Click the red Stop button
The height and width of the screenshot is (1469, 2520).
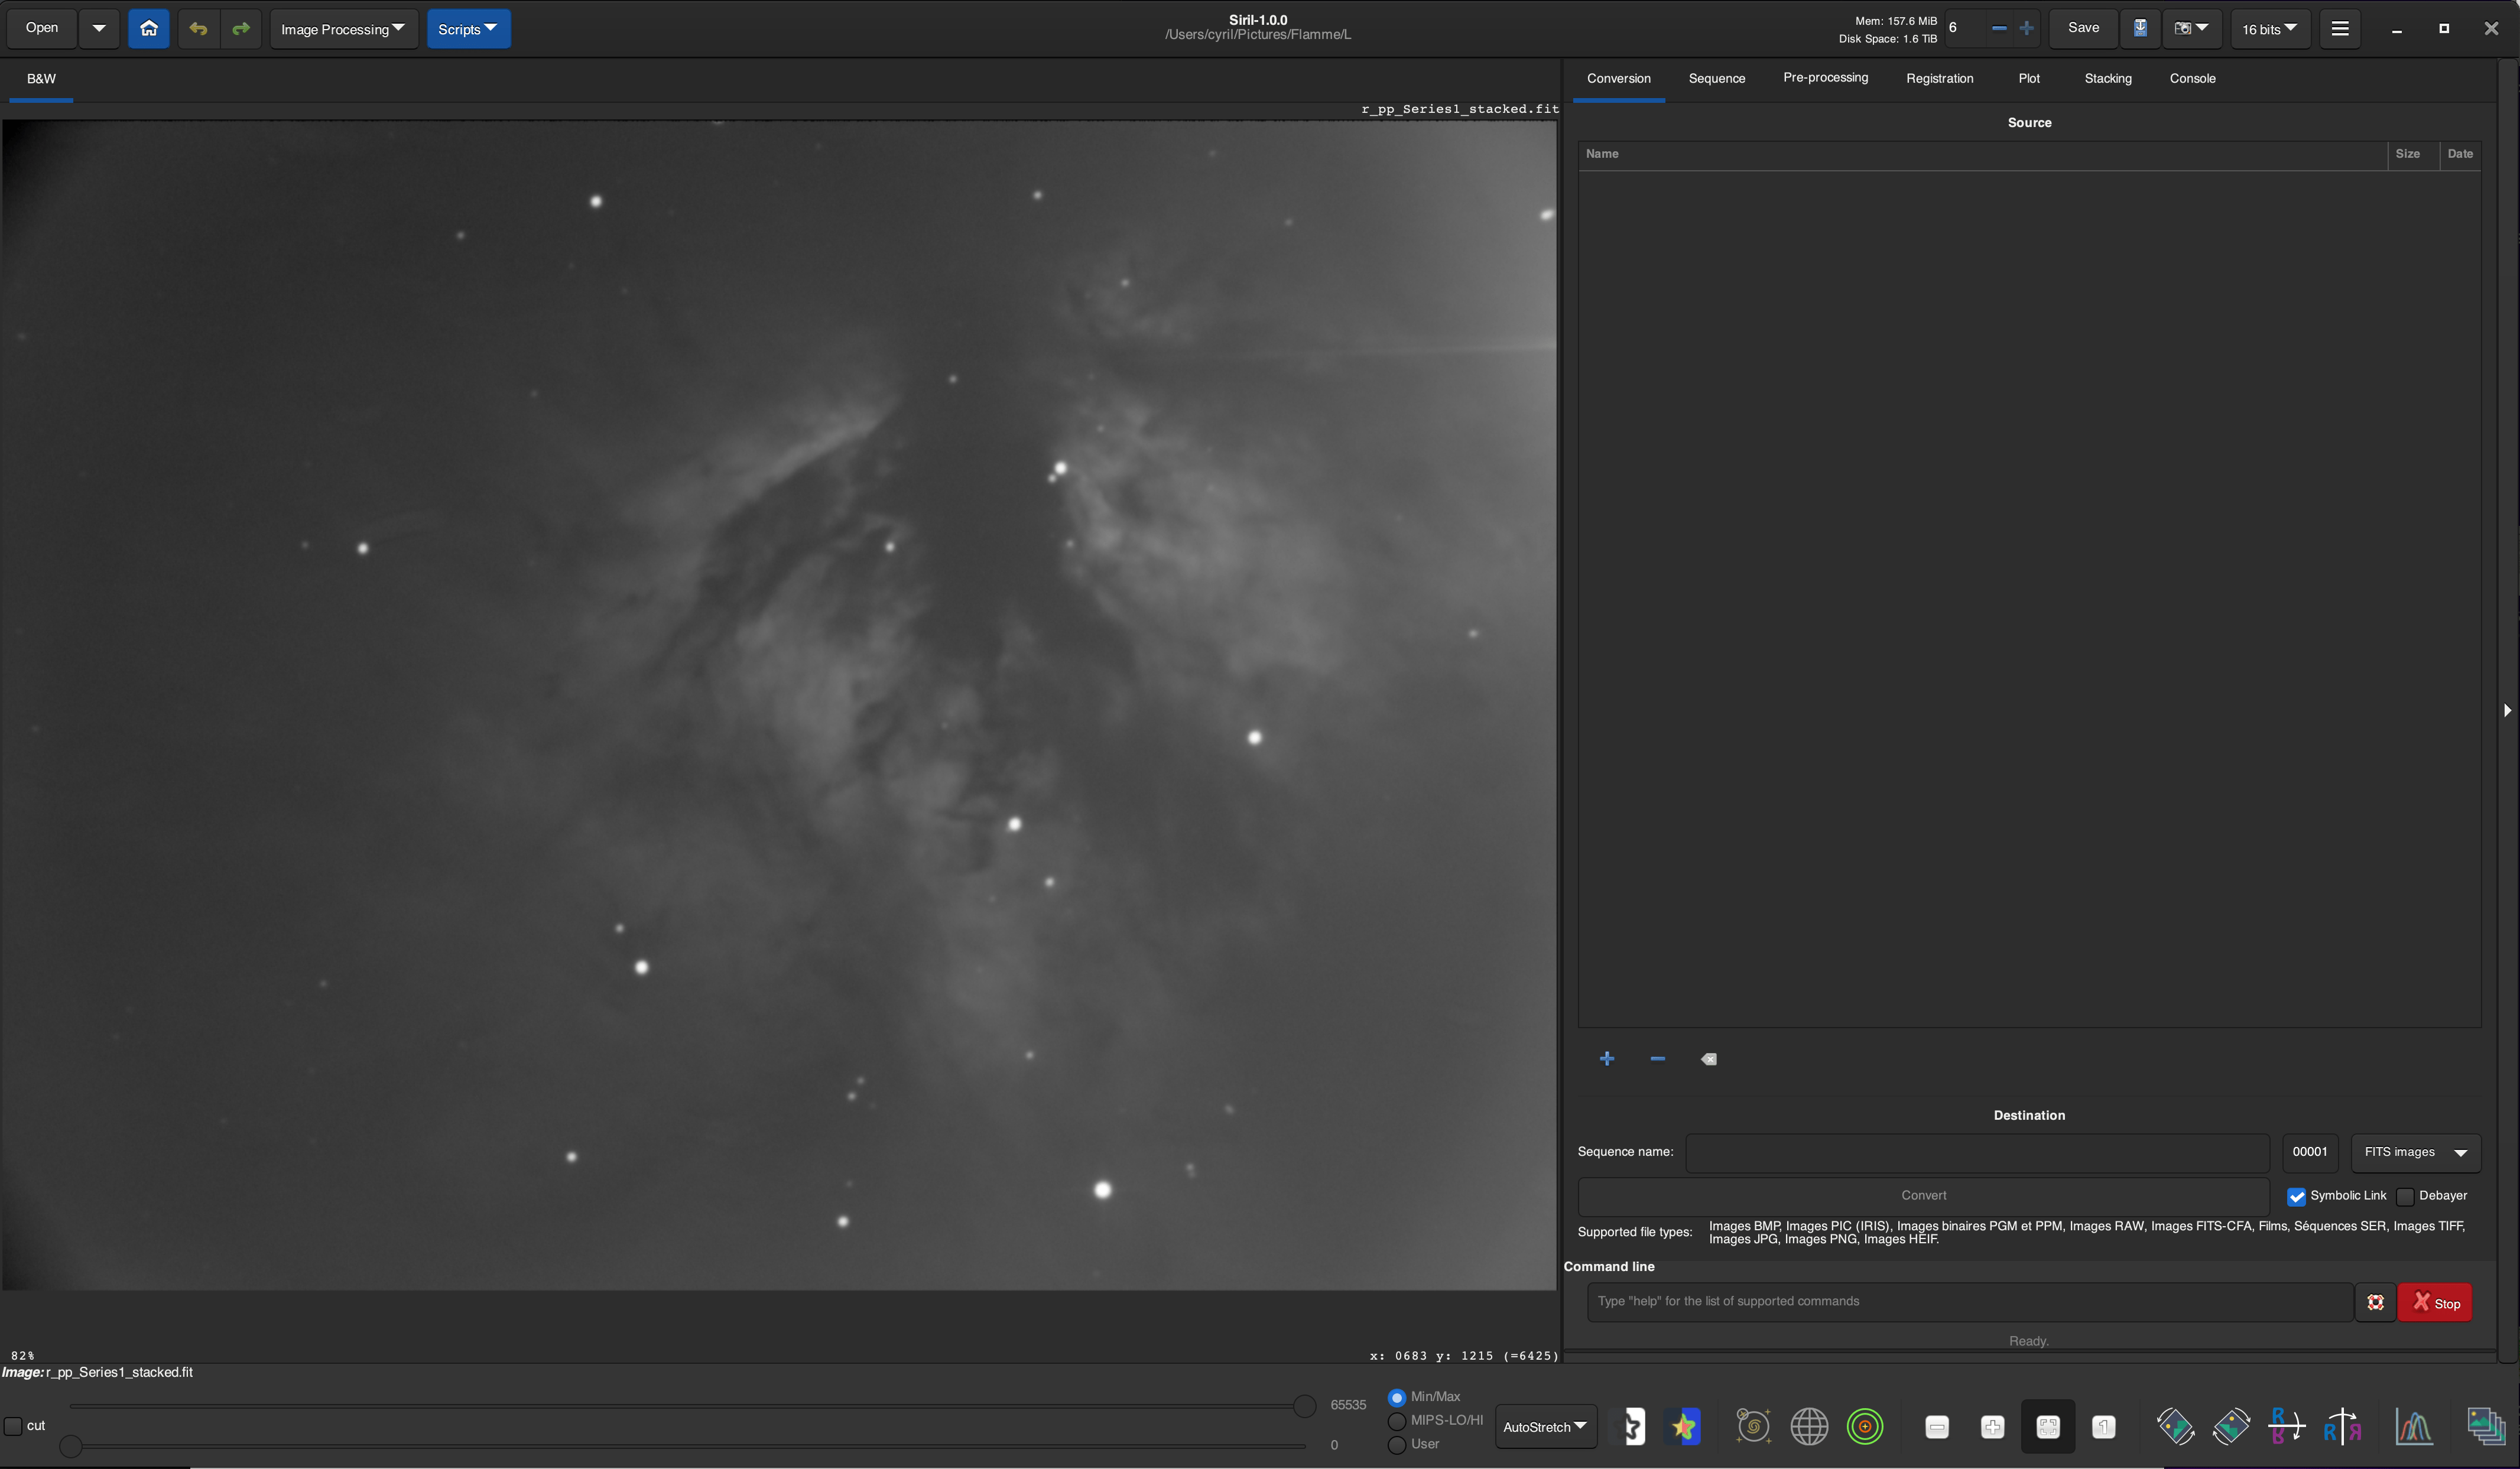(x=2434, y=1302)
